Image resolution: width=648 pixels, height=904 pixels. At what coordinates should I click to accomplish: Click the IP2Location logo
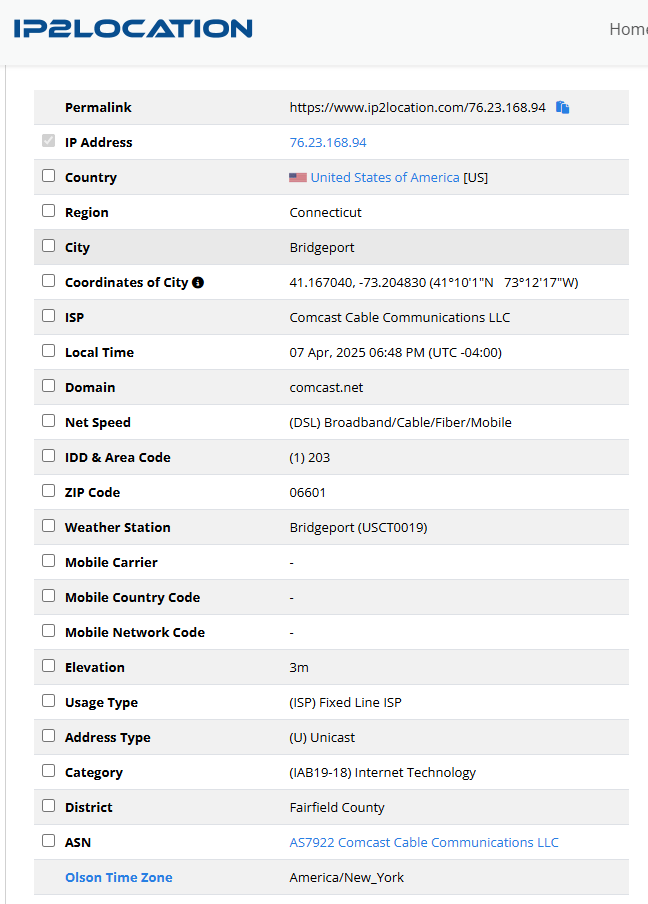coord(133,29)
